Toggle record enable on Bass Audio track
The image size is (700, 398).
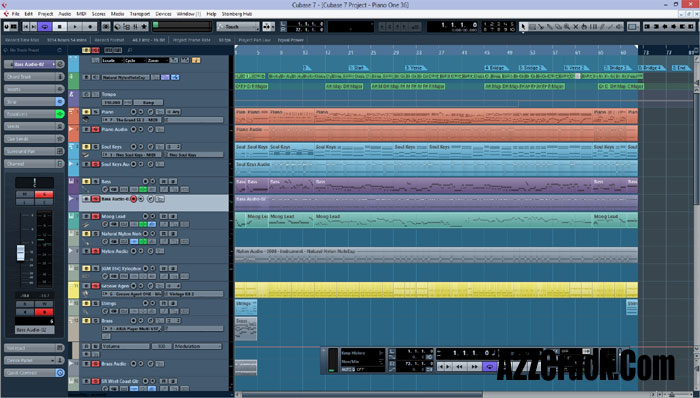click(x=133, y=199)
